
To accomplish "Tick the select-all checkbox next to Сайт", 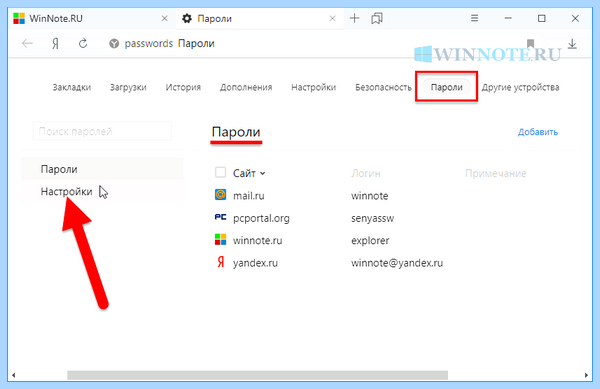I will click(x=220, y=173).
